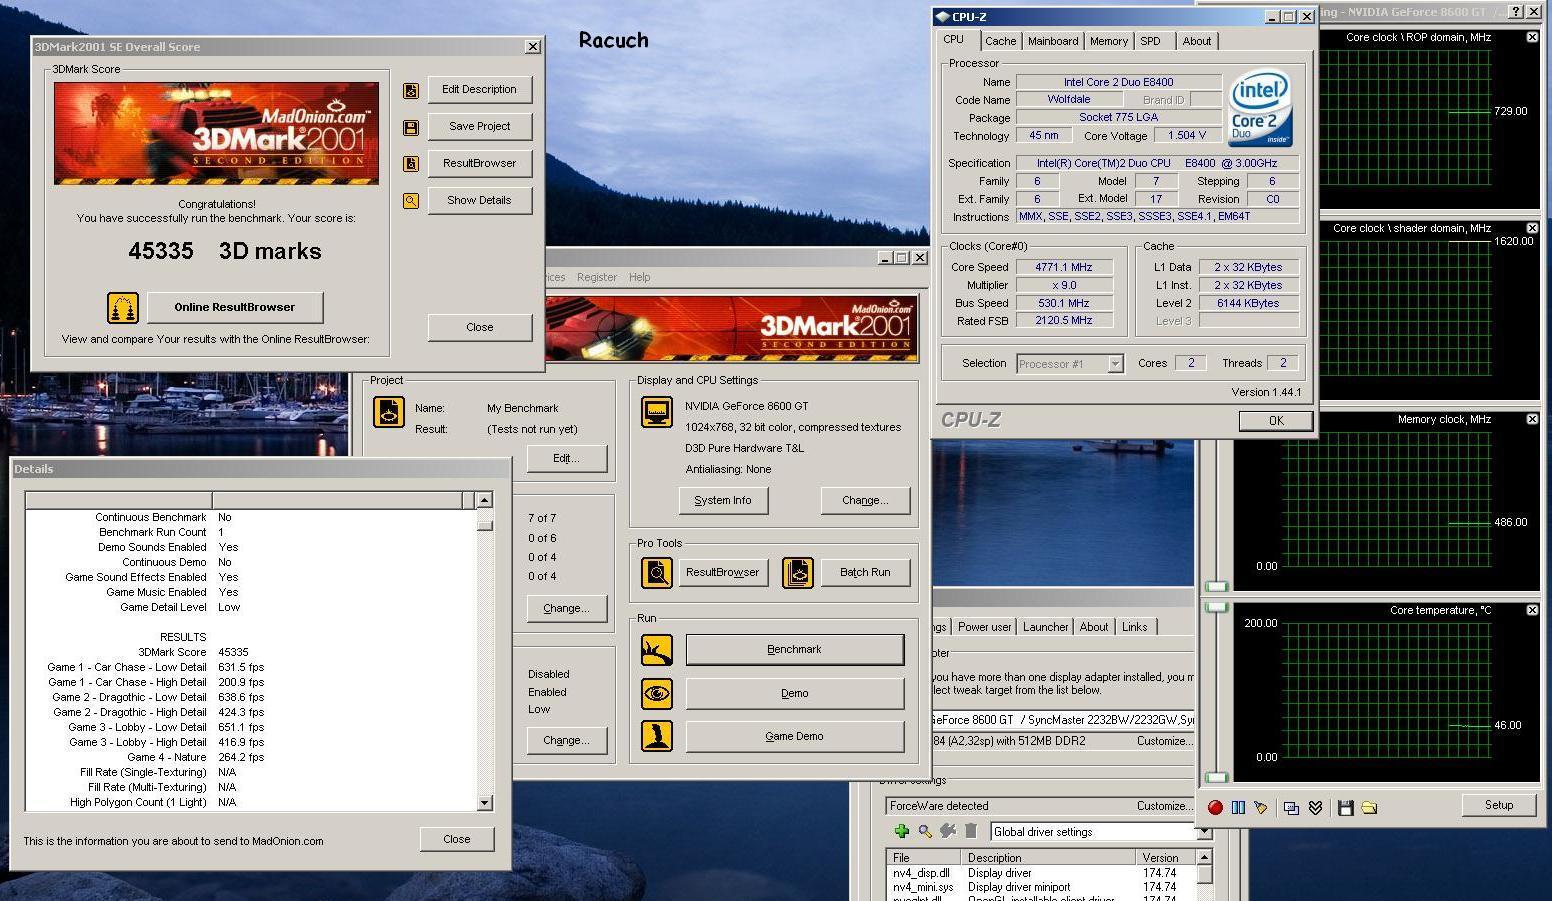Click the Show Details button
1552x901 pixels.
(x=480, y=200)
